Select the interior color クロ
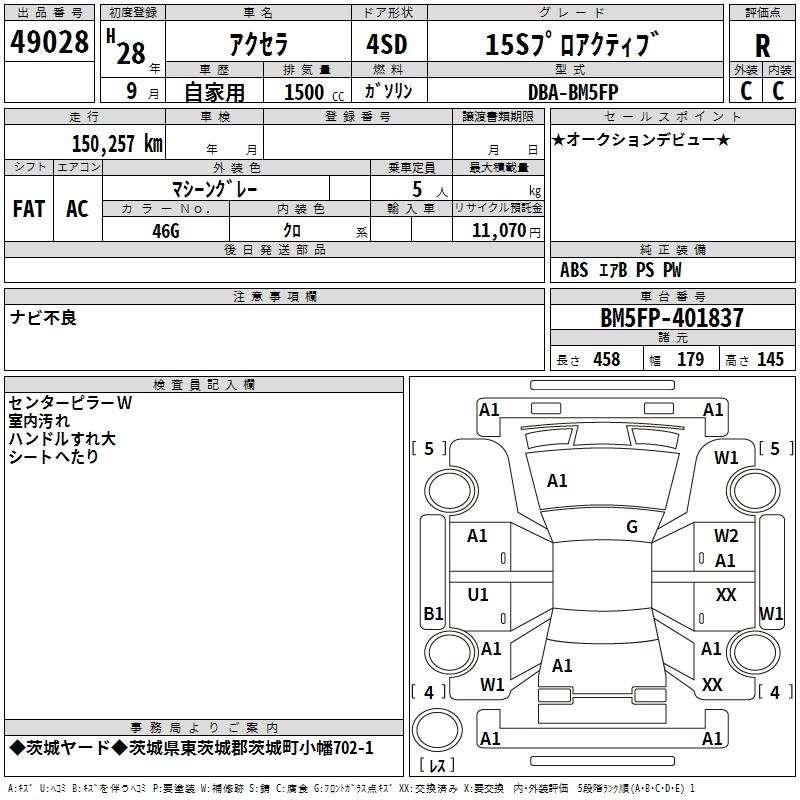Viewport: 800px width, 800px height. [x=292, y=230]
